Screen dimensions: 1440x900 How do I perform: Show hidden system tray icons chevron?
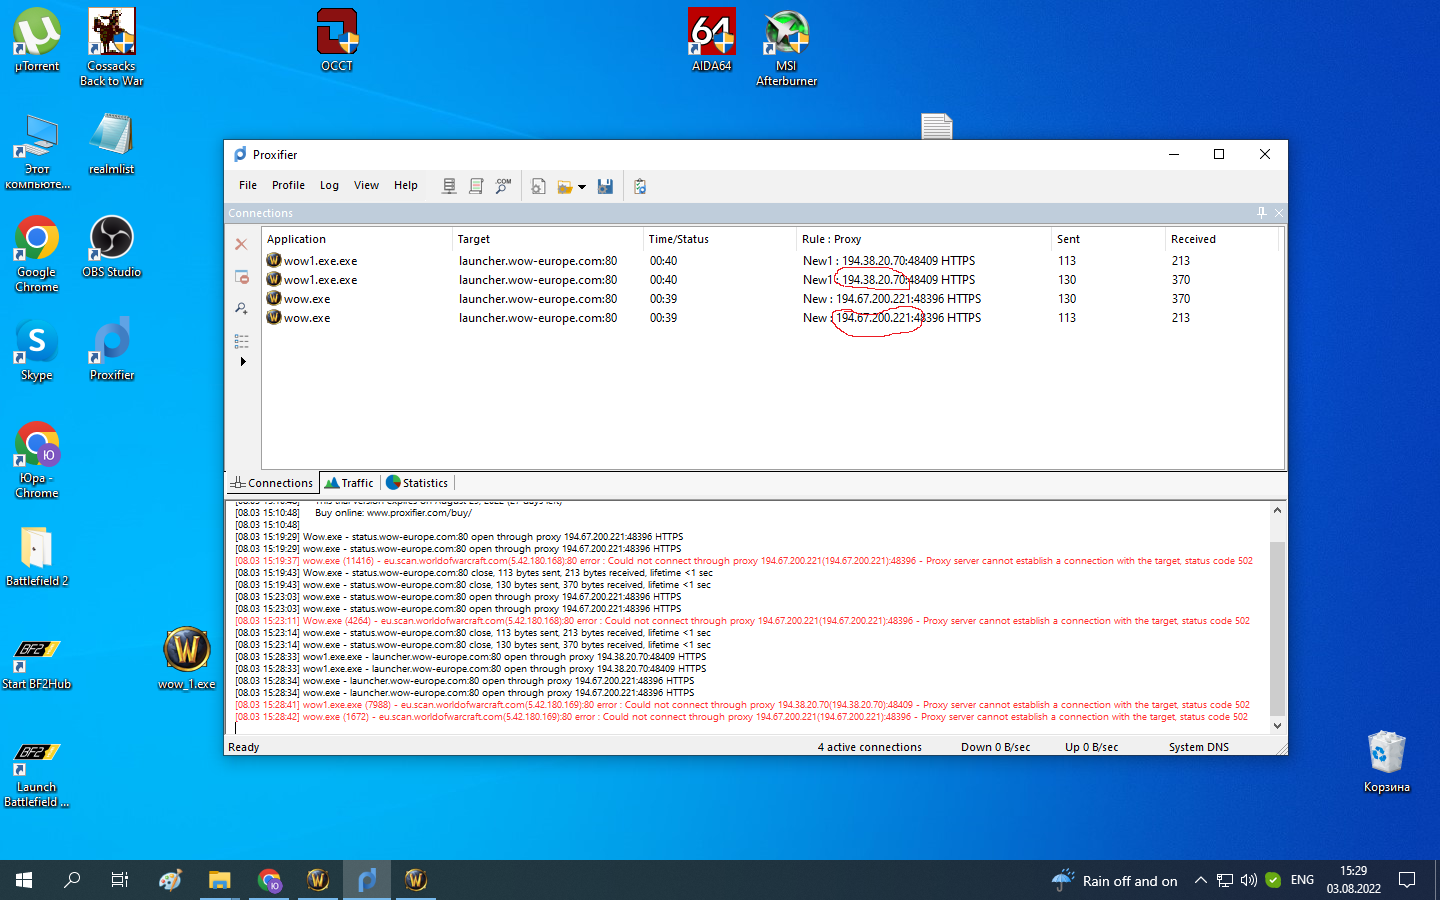click(1200, 881)
